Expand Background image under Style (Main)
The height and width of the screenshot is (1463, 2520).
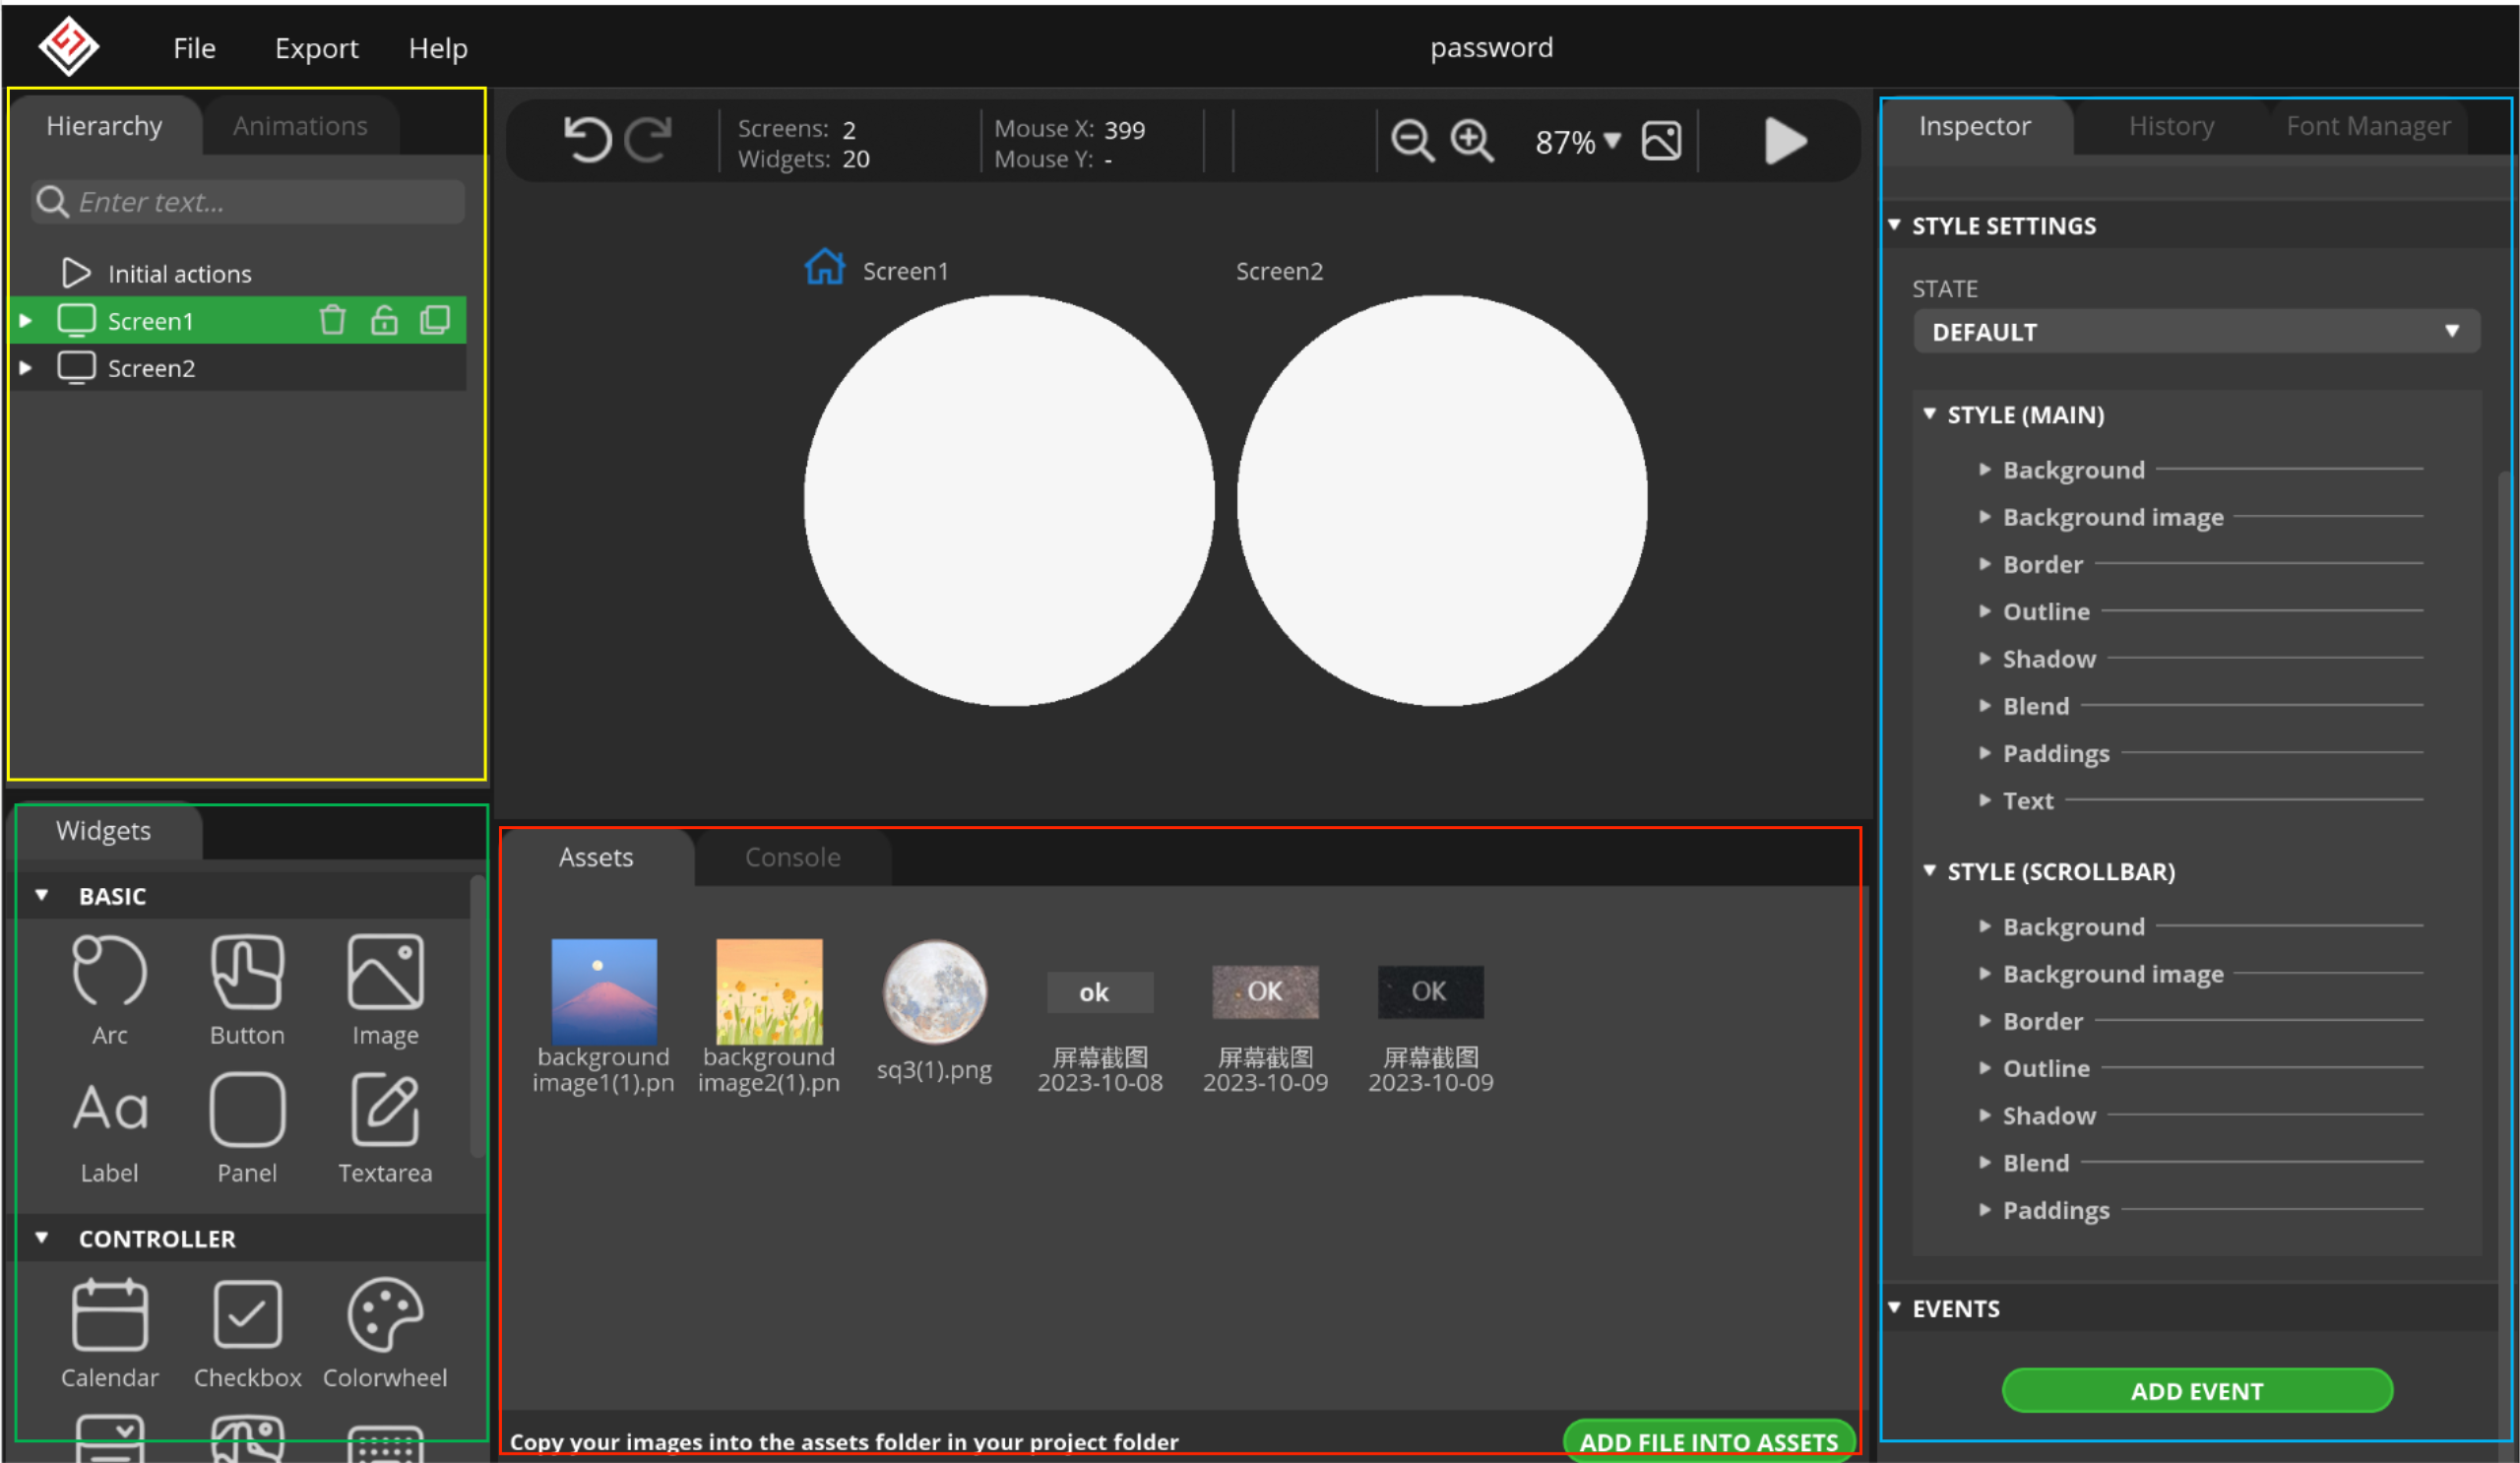(x=1985, y=517)
